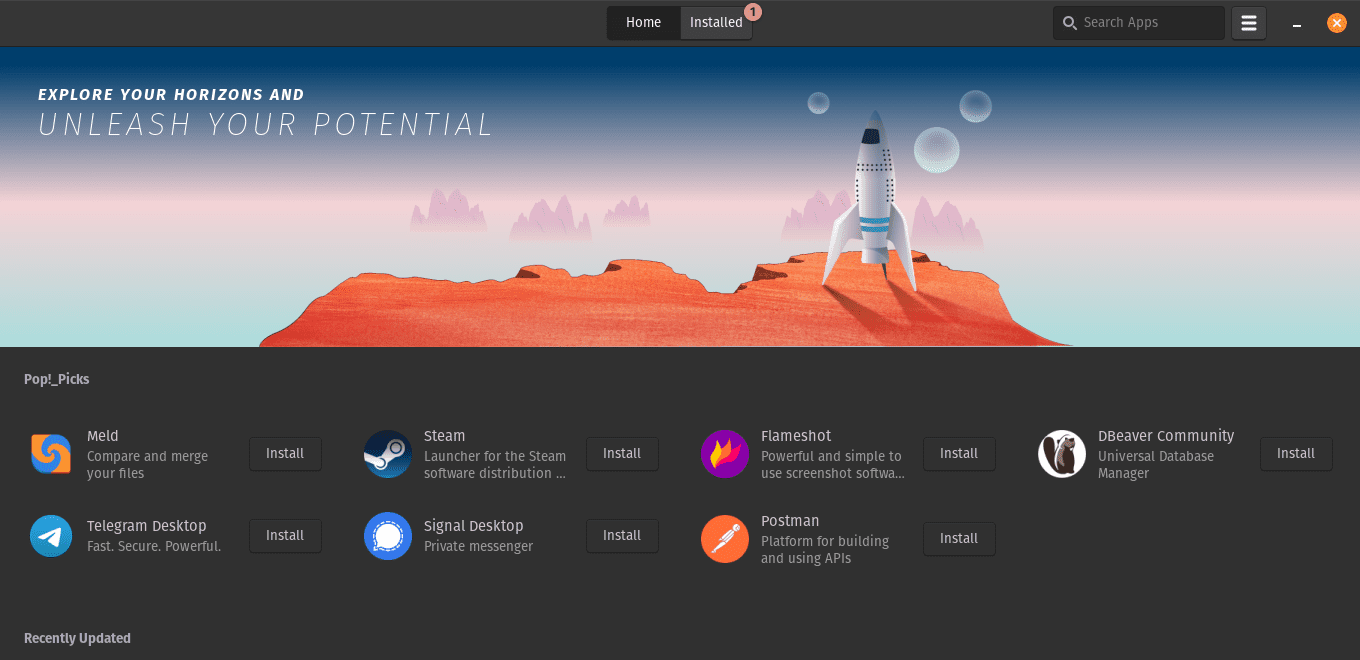
Task: Click the magnifier icon in the search bar
Action: [1069, 22]
